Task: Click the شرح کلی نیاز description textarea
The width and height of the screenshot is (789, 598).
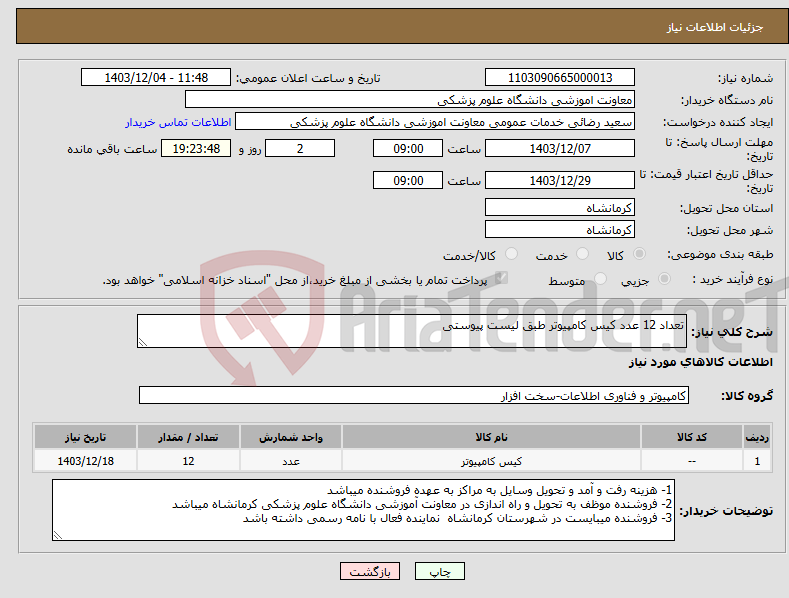Action: (412, 331)
